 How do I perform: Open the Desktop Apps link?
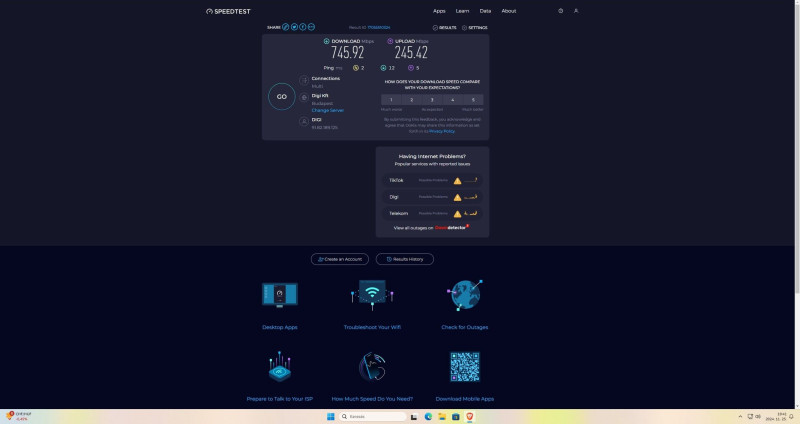[x=280, y=327]
